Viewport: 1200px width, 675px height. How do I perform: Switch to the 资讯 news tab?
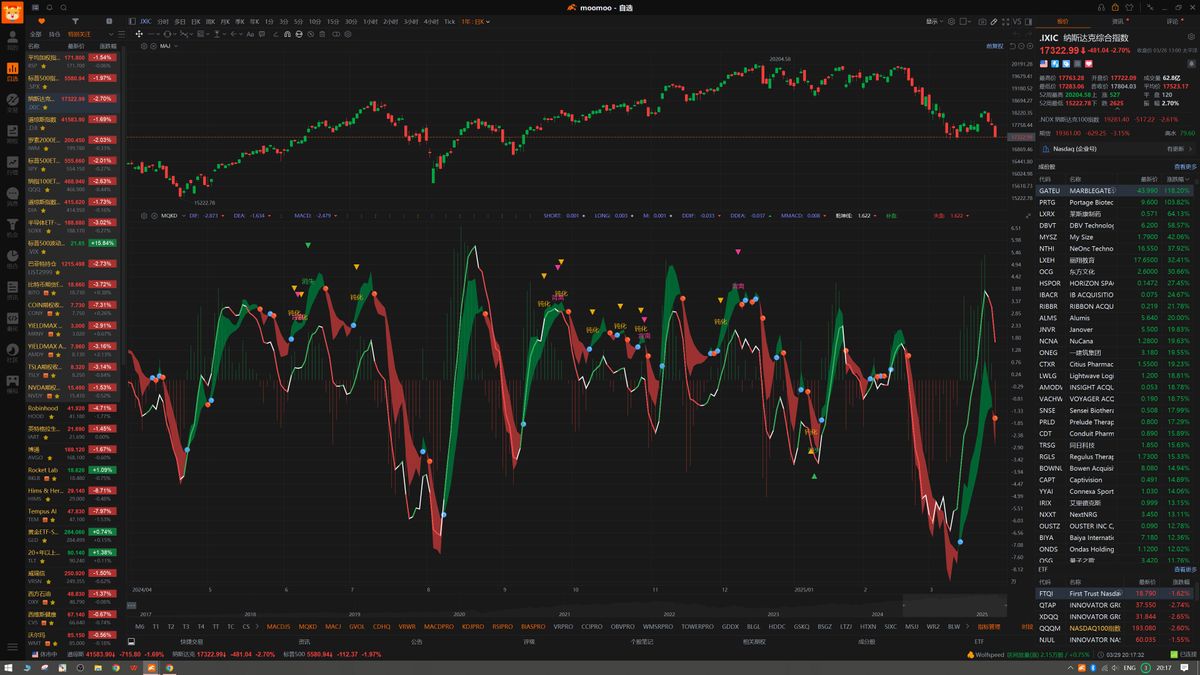pyautogui.click(x=1117, y=21)
